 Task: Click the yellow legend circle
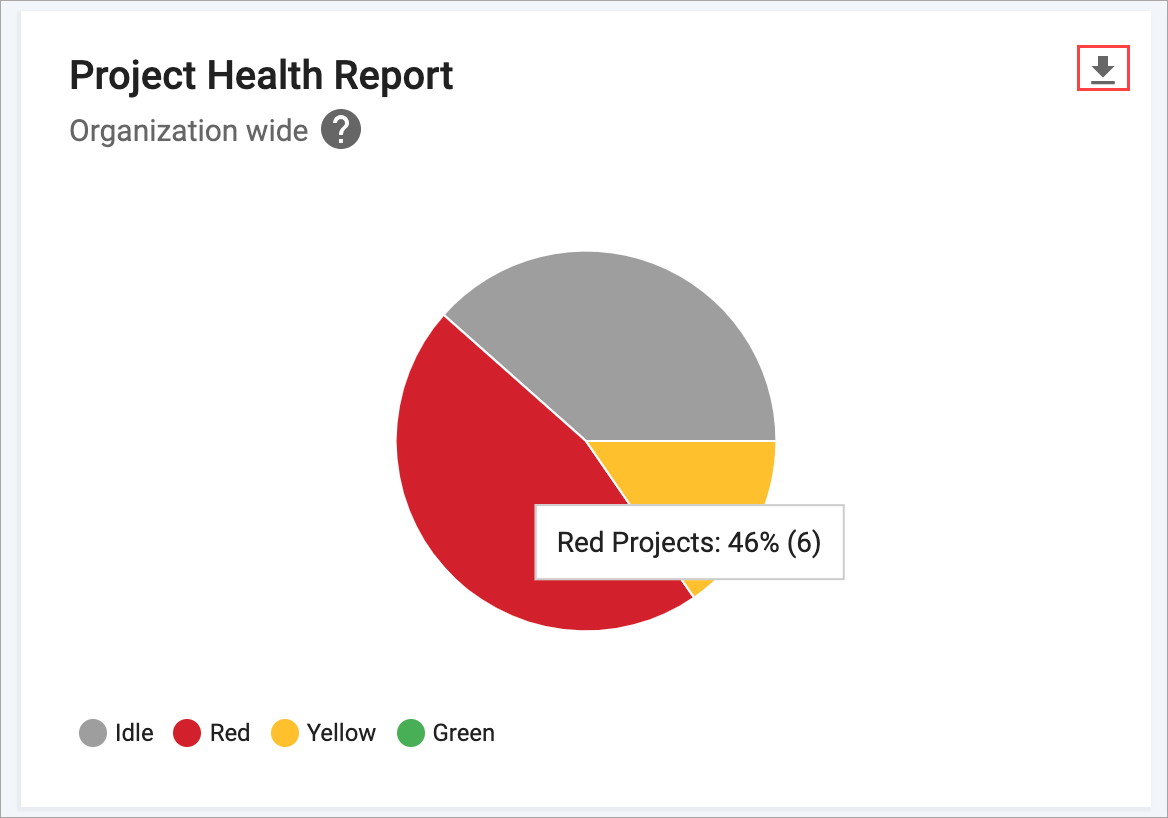[285, 733]
